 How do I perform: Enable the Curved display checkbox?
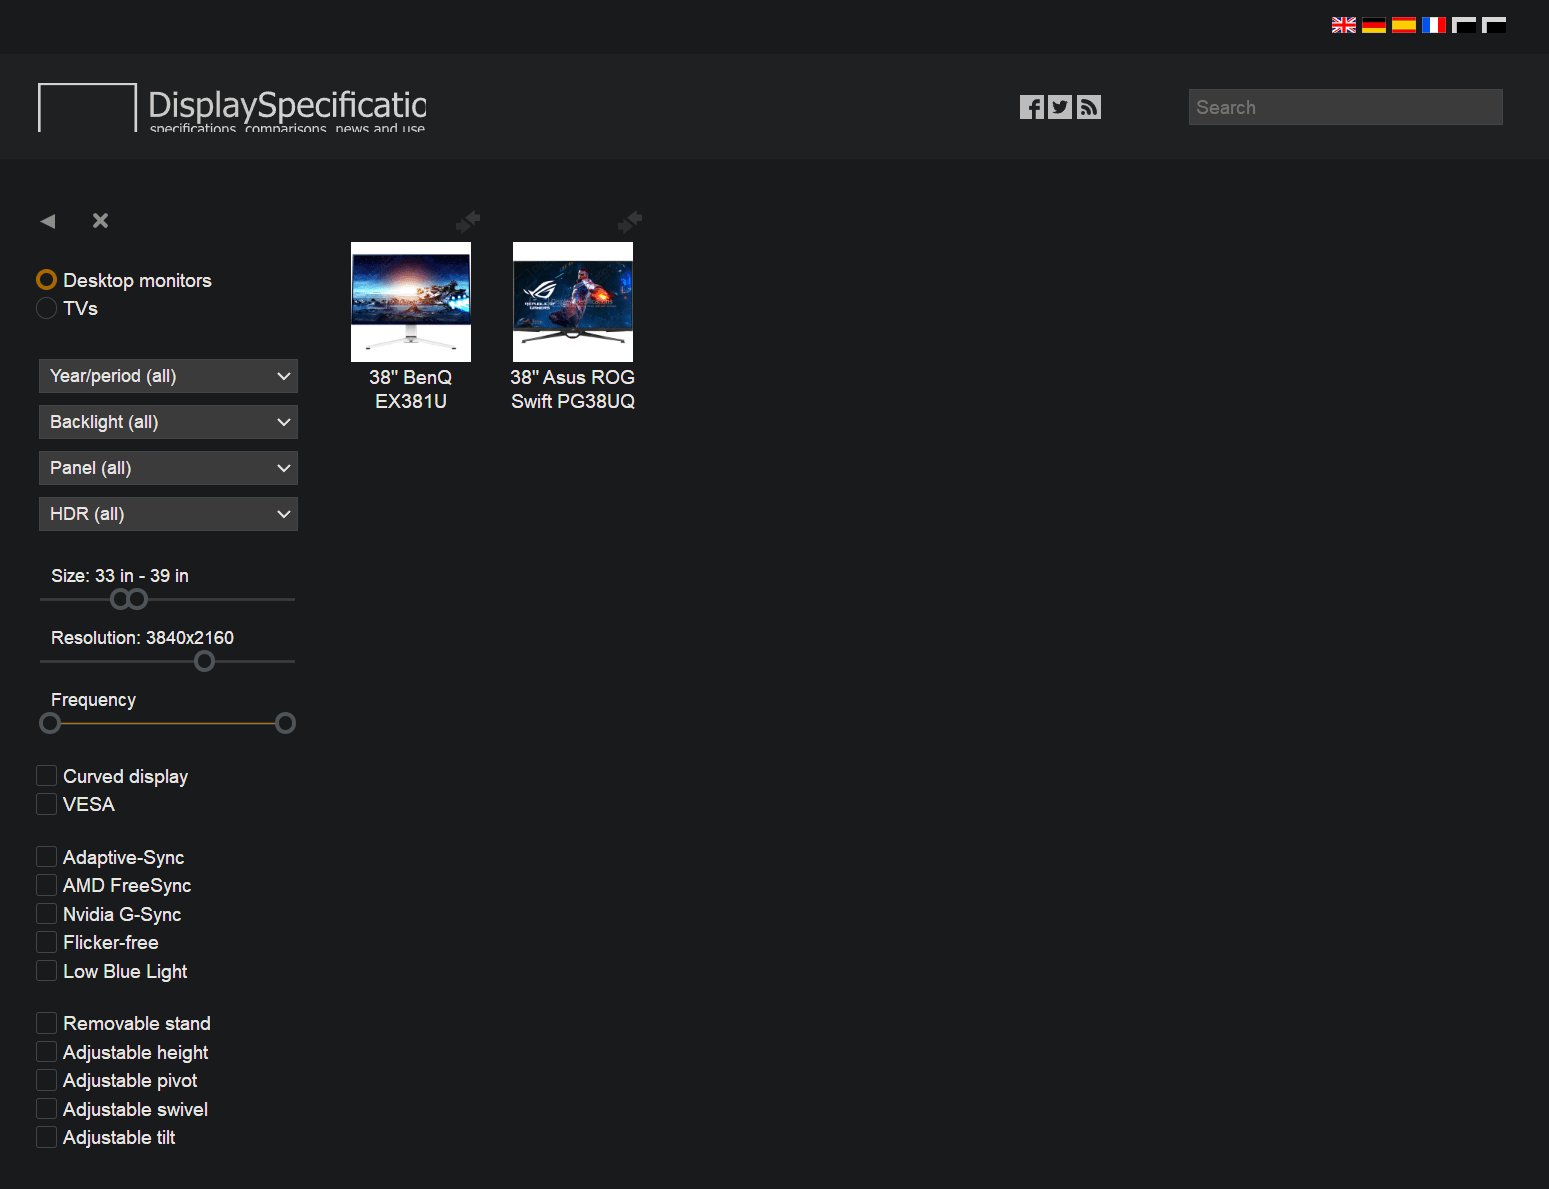47,776
